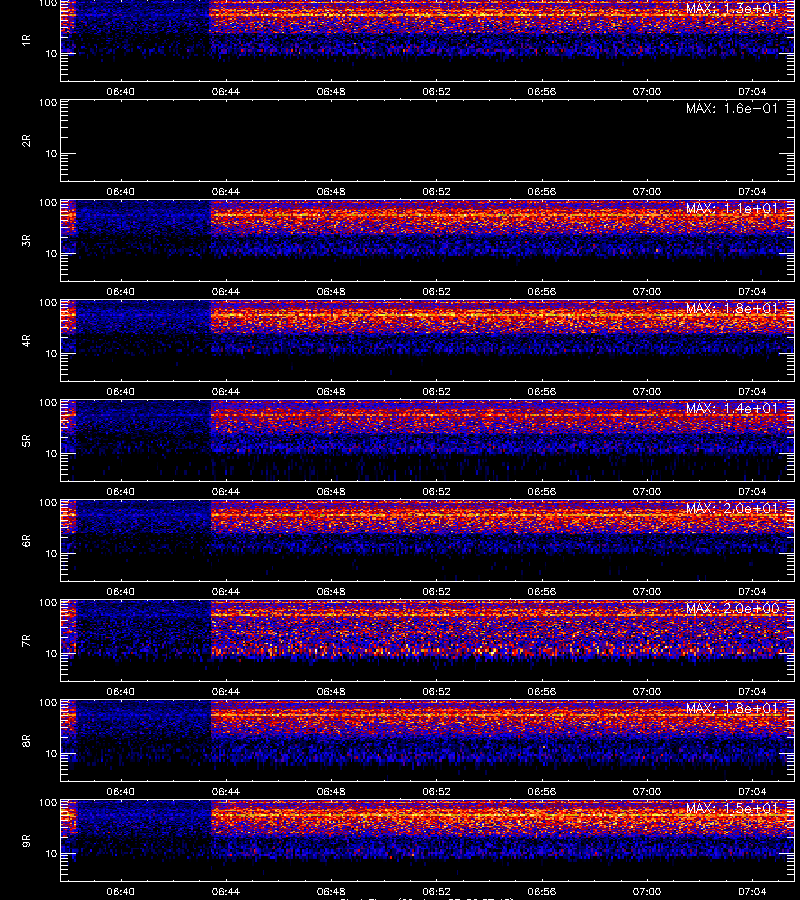Image resolution: width=800 pixels, height=900 pixels.
Task: Select the MAX: 2.0e+01 text in panel 6R
Action: coord(732,509)
